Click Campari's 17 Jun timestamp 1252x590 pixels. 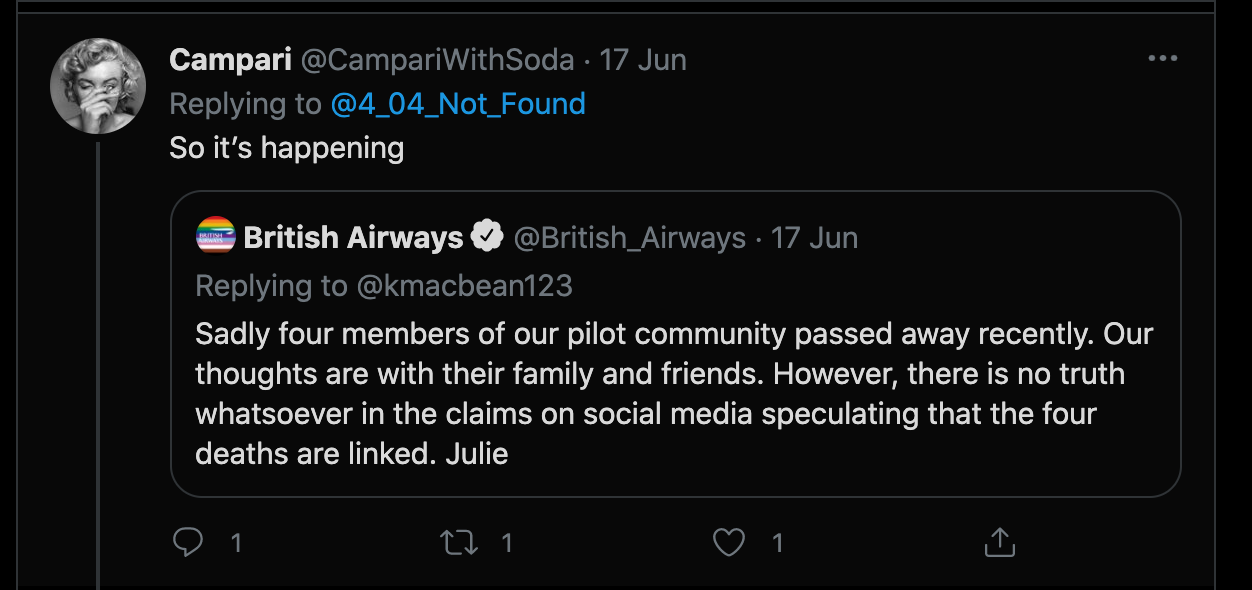tap(643, 60)
